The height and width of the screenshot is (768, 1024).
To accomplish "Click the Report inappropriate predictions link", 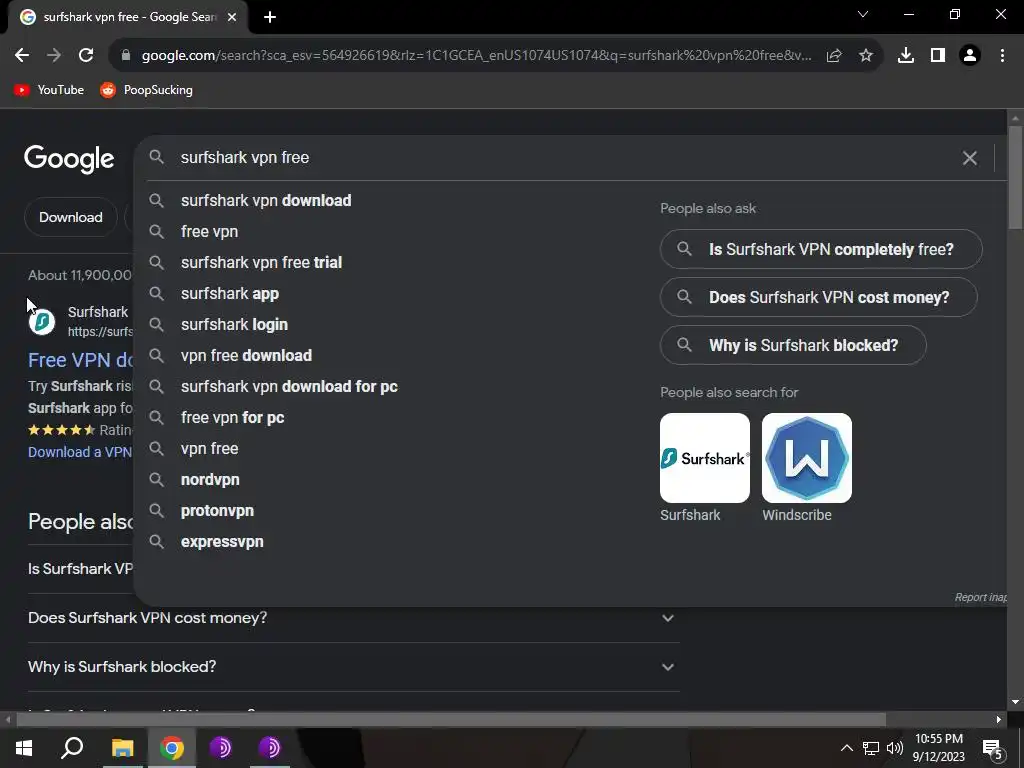I will (980, 598).
